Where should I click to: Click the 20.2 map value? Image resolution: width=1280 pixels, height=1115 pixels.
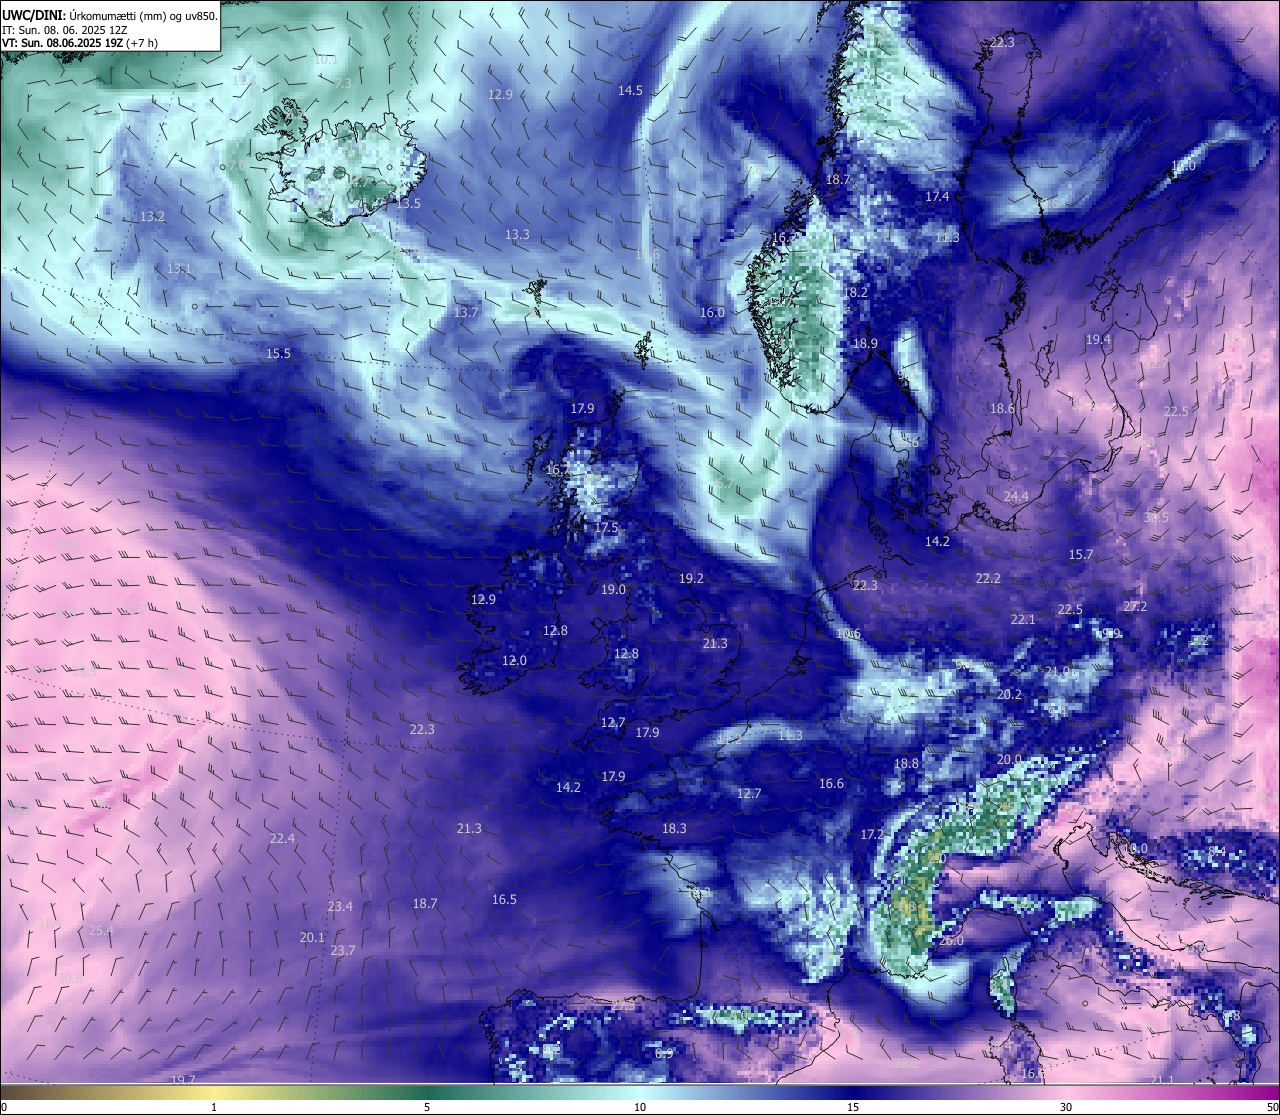point(1009,694)
